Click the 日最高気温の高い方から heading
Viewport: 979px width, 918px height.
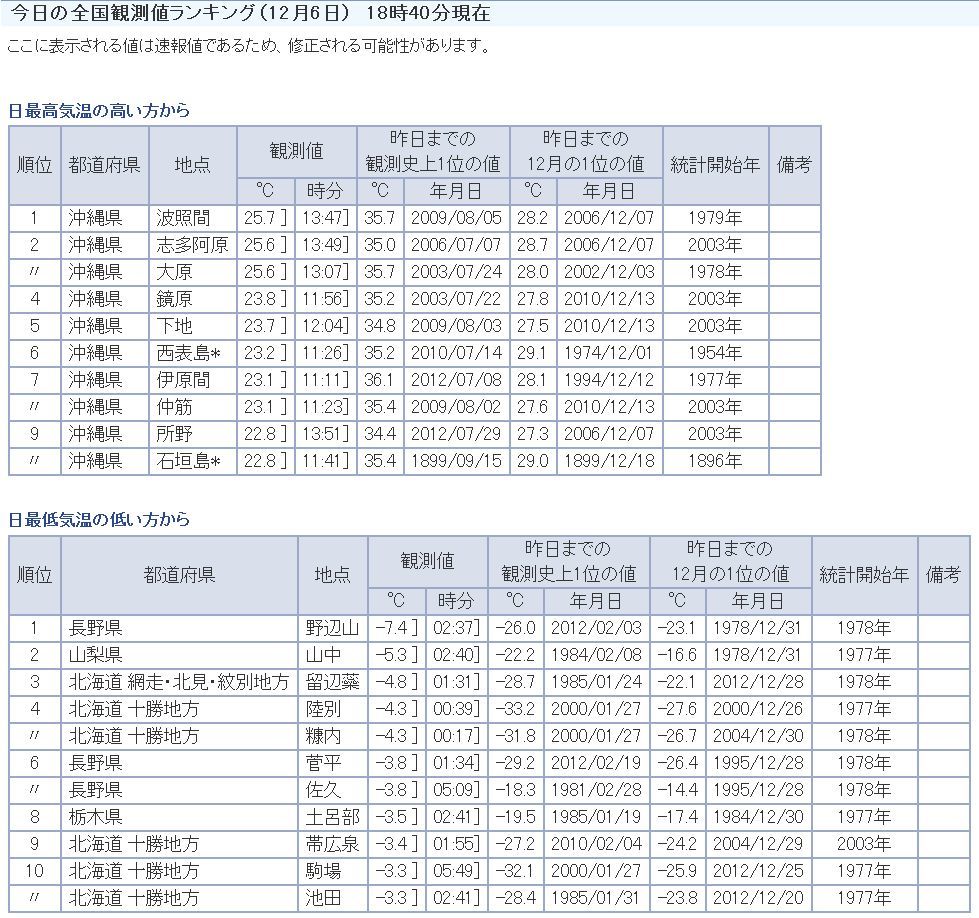point(99,111)
